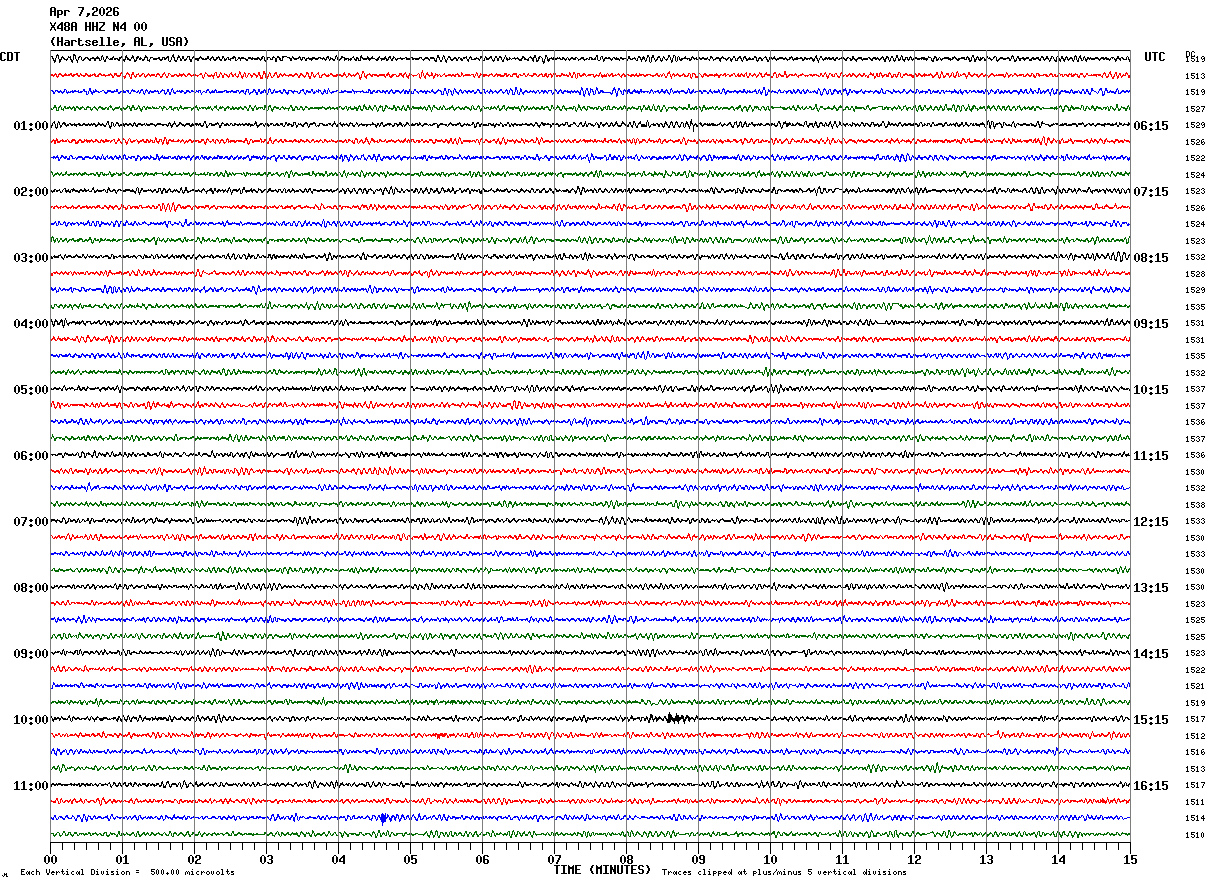
Task: Click the 'Each Vertical Division = 500.00 microvolts' note
Action: [x=128, y=873]
